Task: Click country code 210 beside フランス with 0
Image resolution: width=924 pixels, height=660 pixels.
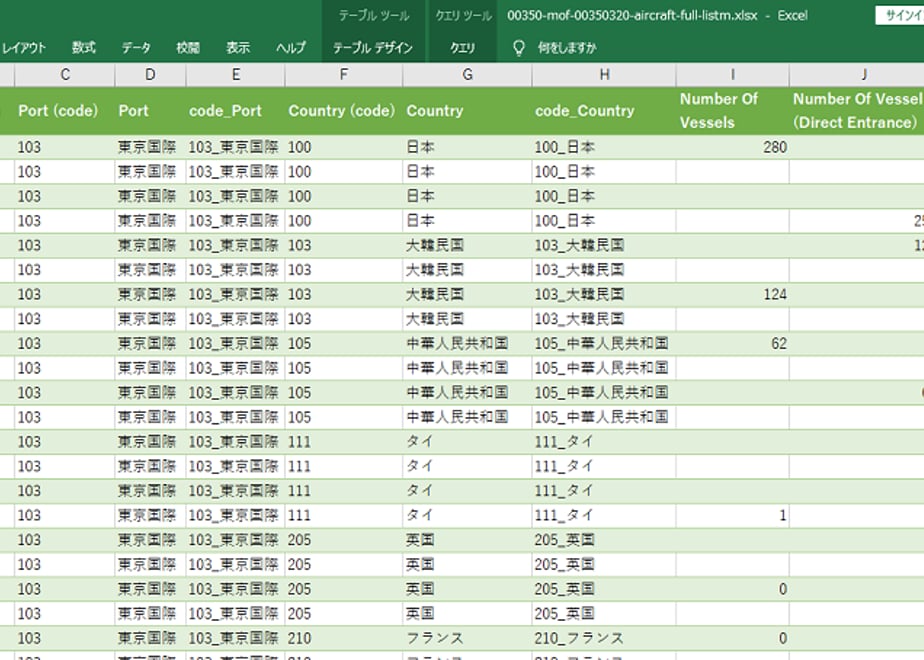Action: (x=344, y=638)
